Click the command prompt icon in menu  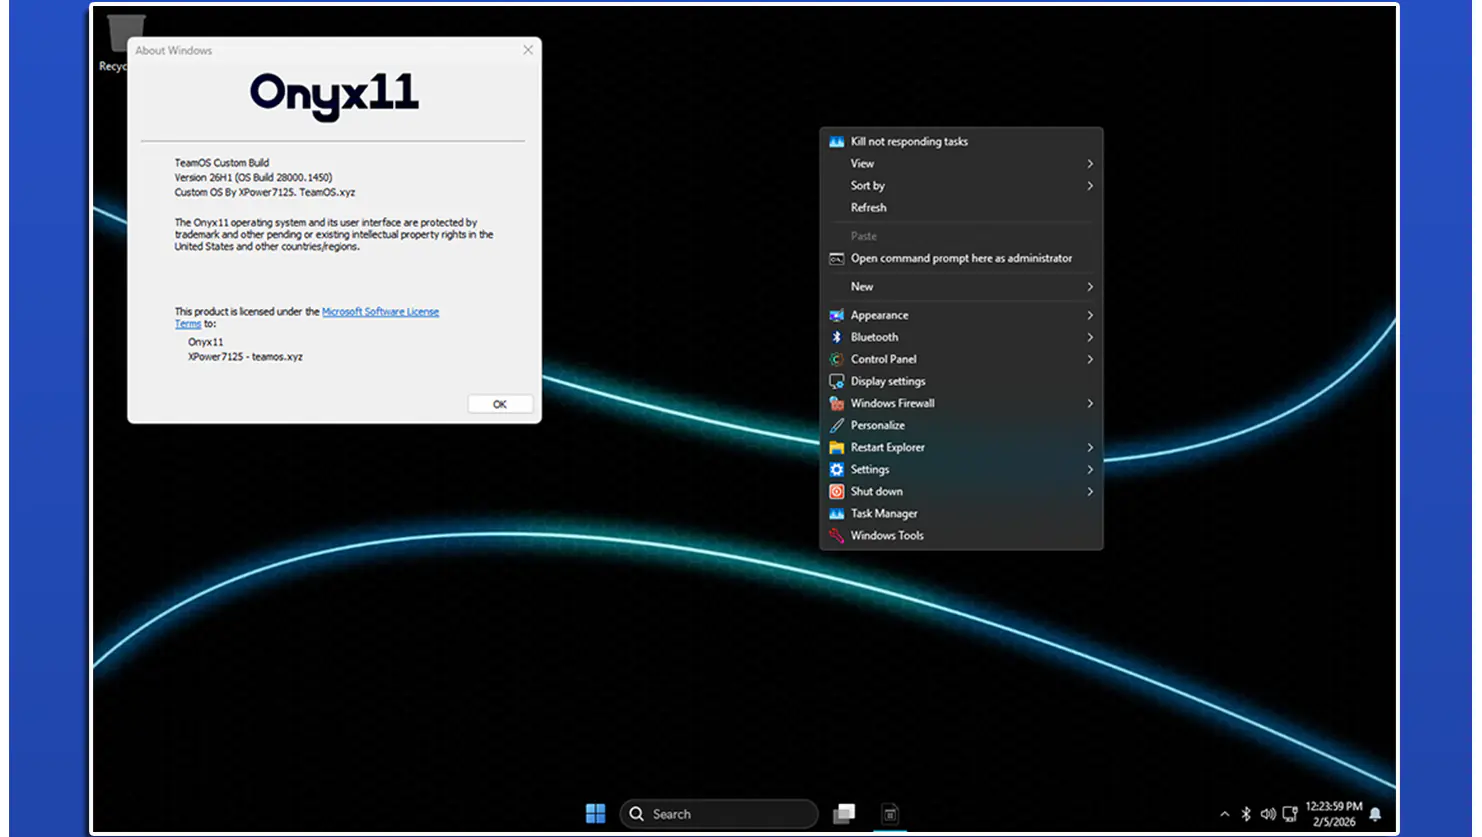pos(836,258)
